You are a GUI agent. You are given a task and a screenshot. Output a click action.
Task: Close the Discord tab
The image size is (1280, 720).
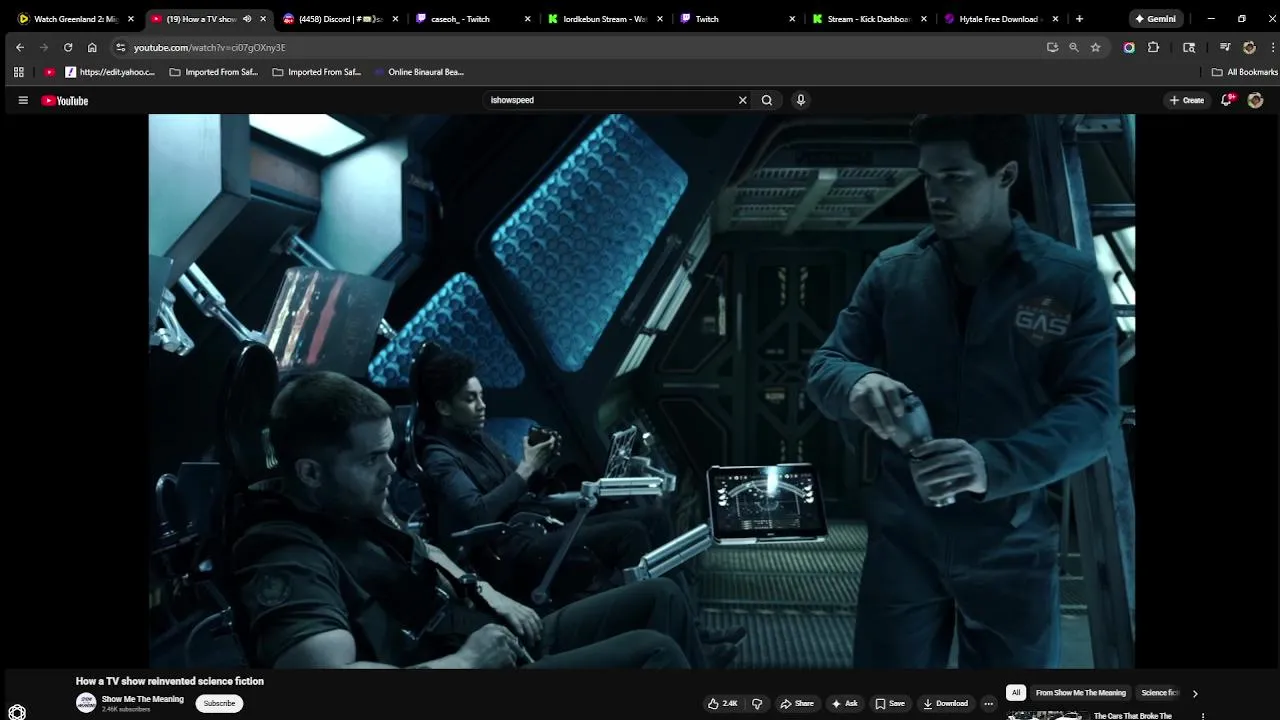coord(395,19)
